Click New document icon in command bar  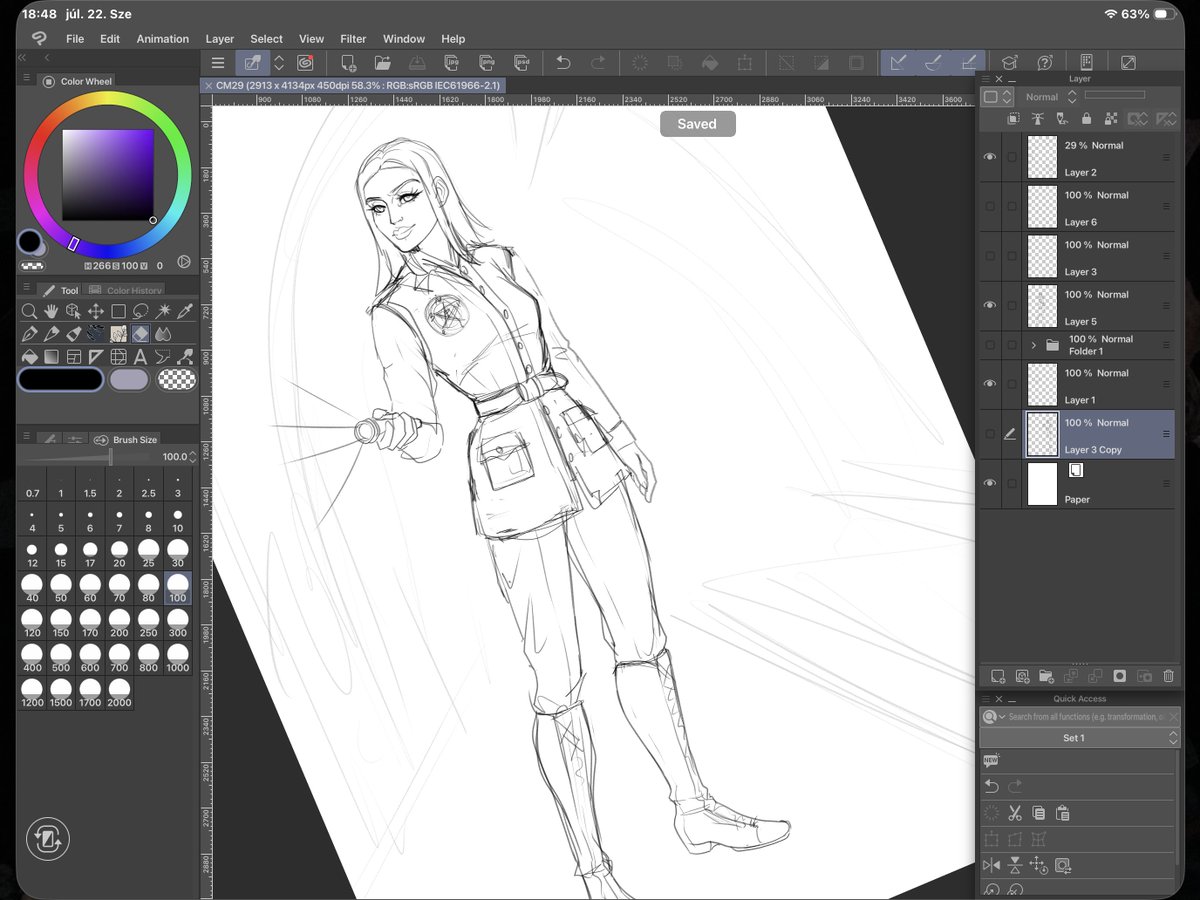[349, 63]
